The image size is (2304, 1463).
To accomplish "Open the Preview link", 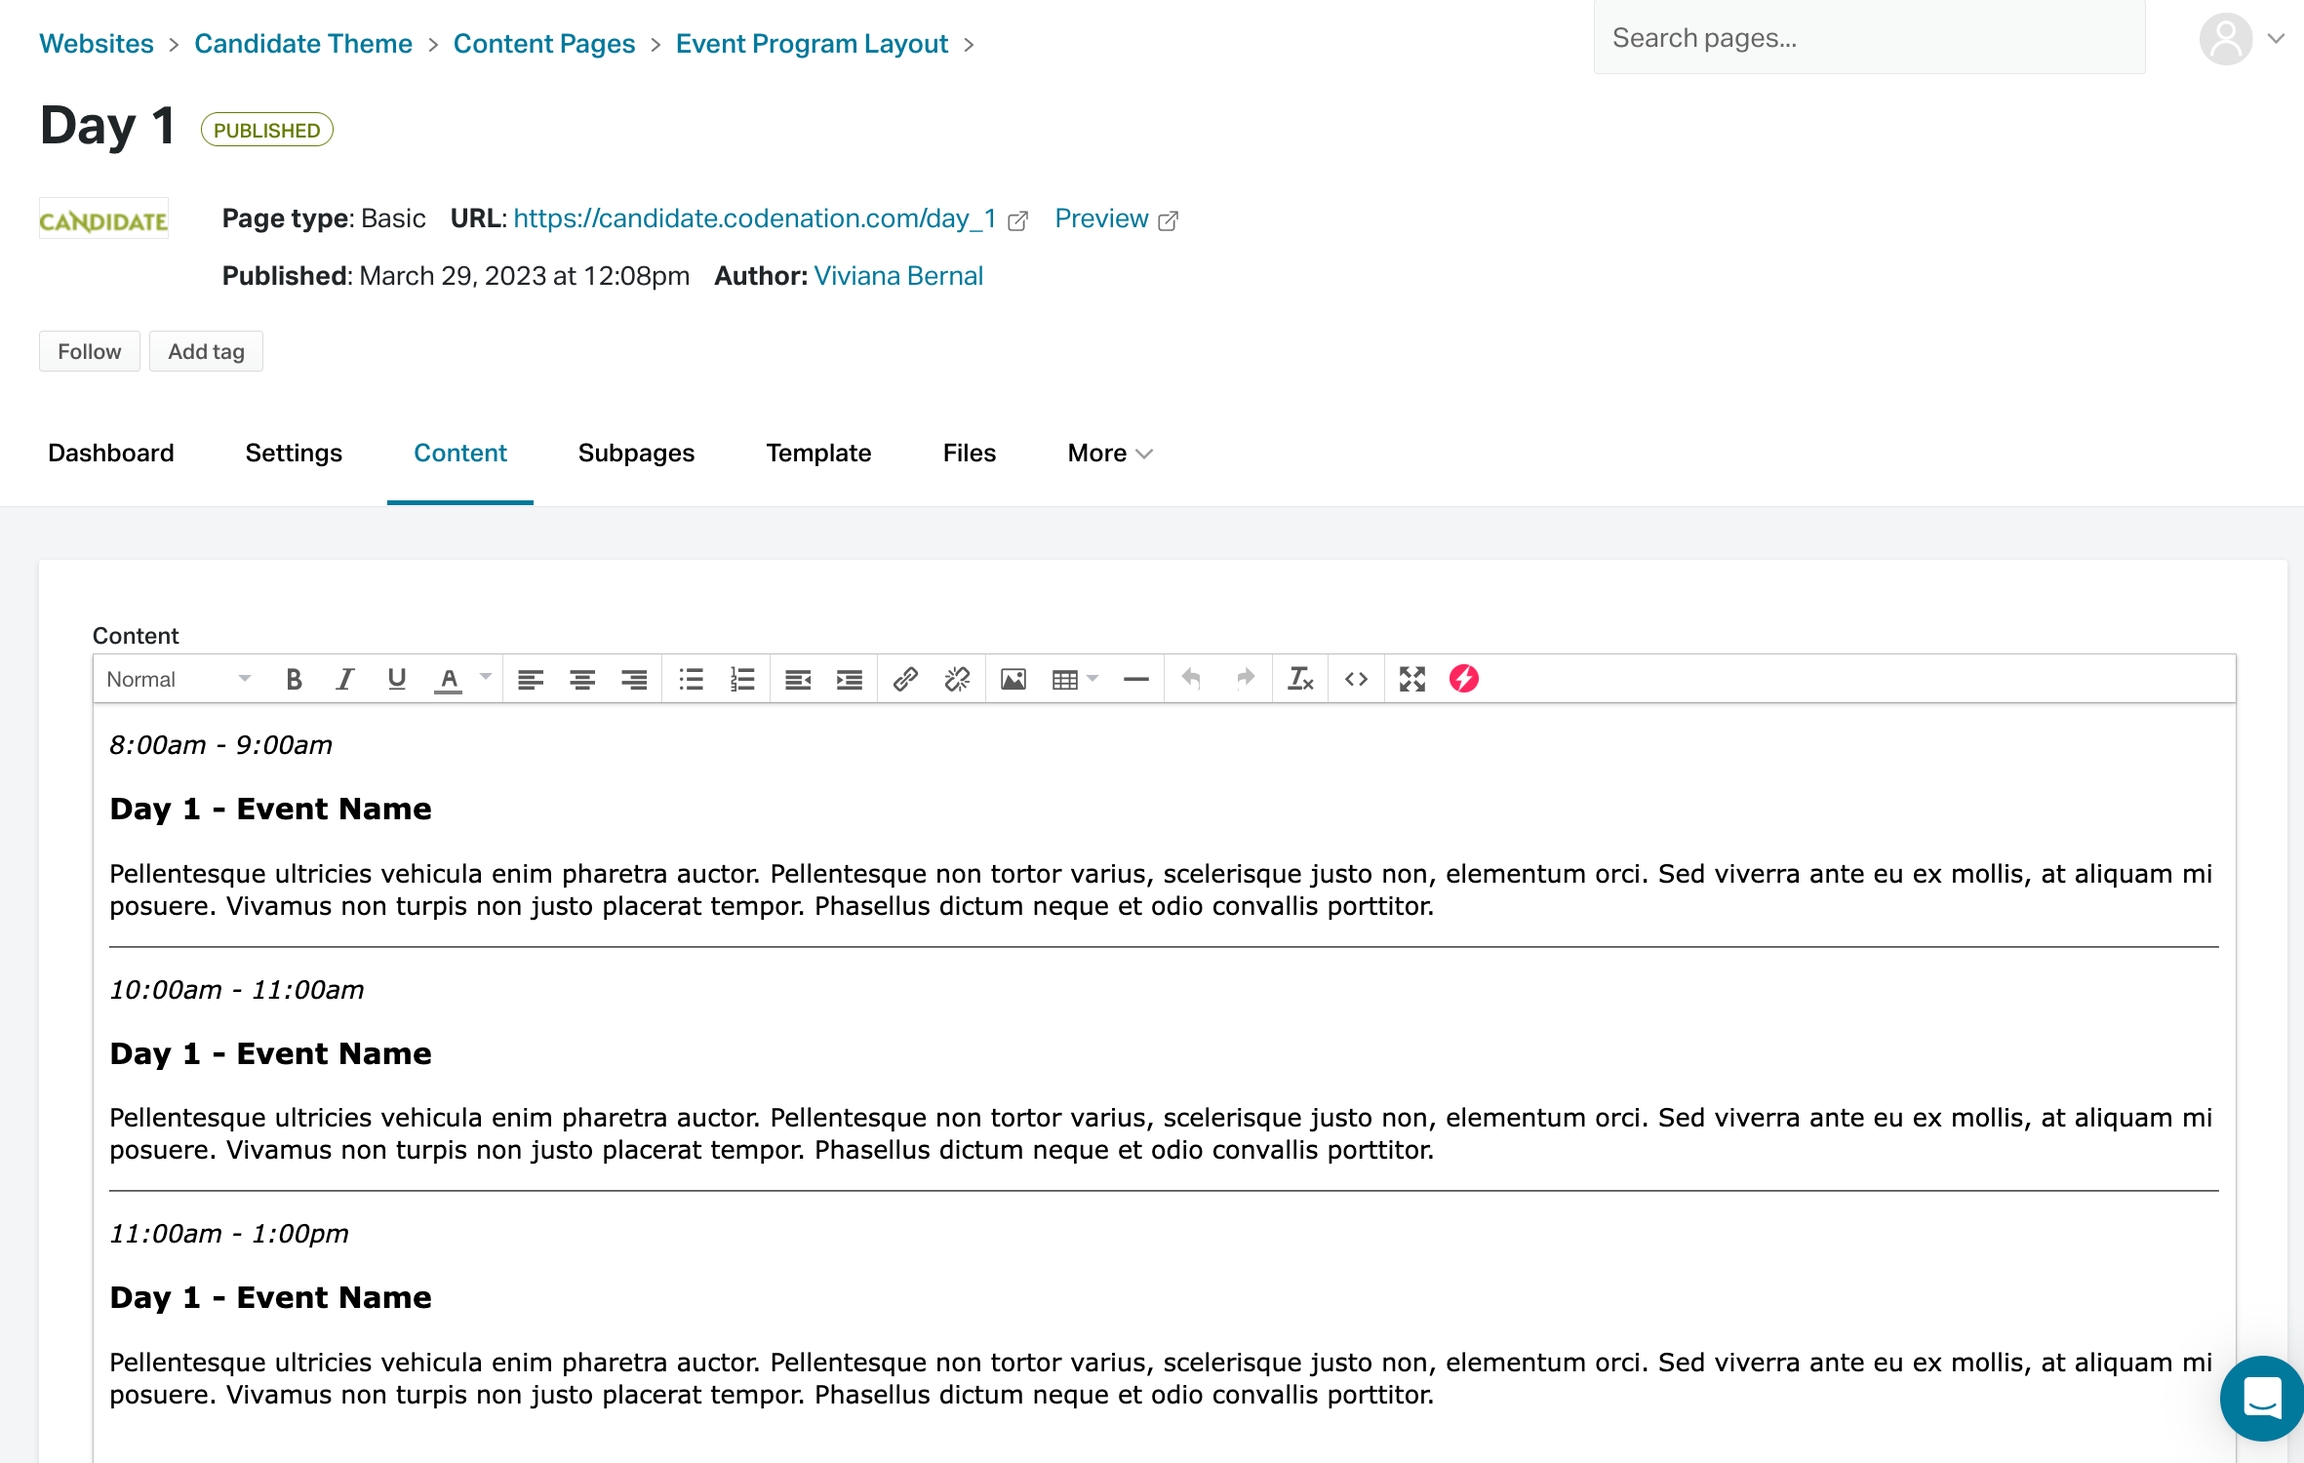I will [x=1101, y=218].
